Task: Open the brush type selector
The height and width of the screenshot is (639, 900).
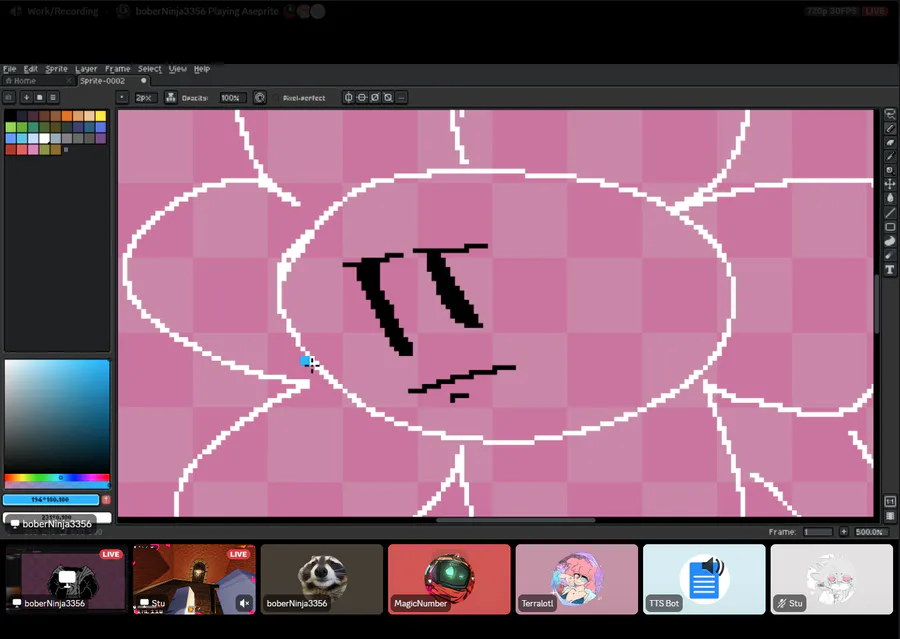Action: [122, 98]
